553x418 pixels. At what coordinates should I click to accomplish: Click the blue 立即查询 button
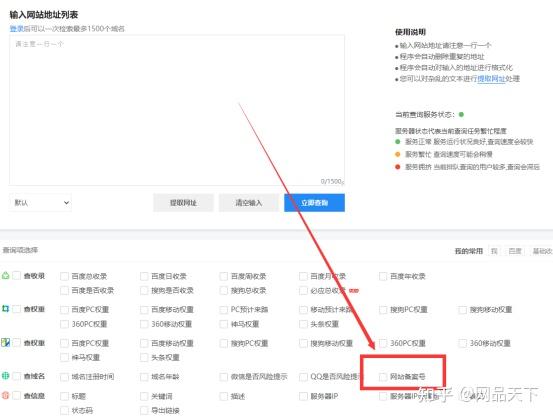(314, 202)
